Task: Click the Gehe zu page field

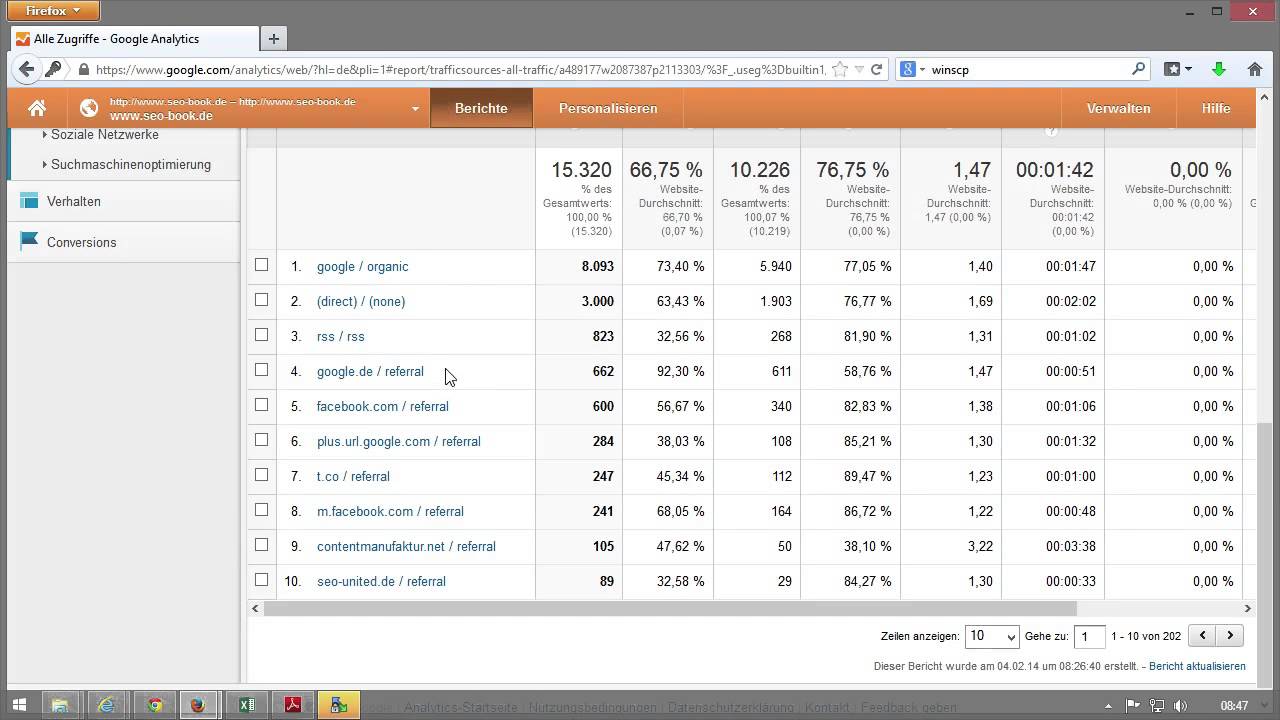Action: point(1089,636)
